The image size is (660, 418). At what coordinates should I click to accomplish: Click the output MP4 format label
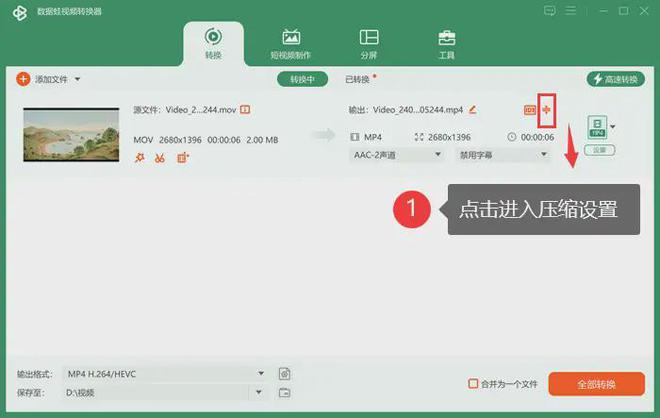pyautogui.click(x=373, y=137)
